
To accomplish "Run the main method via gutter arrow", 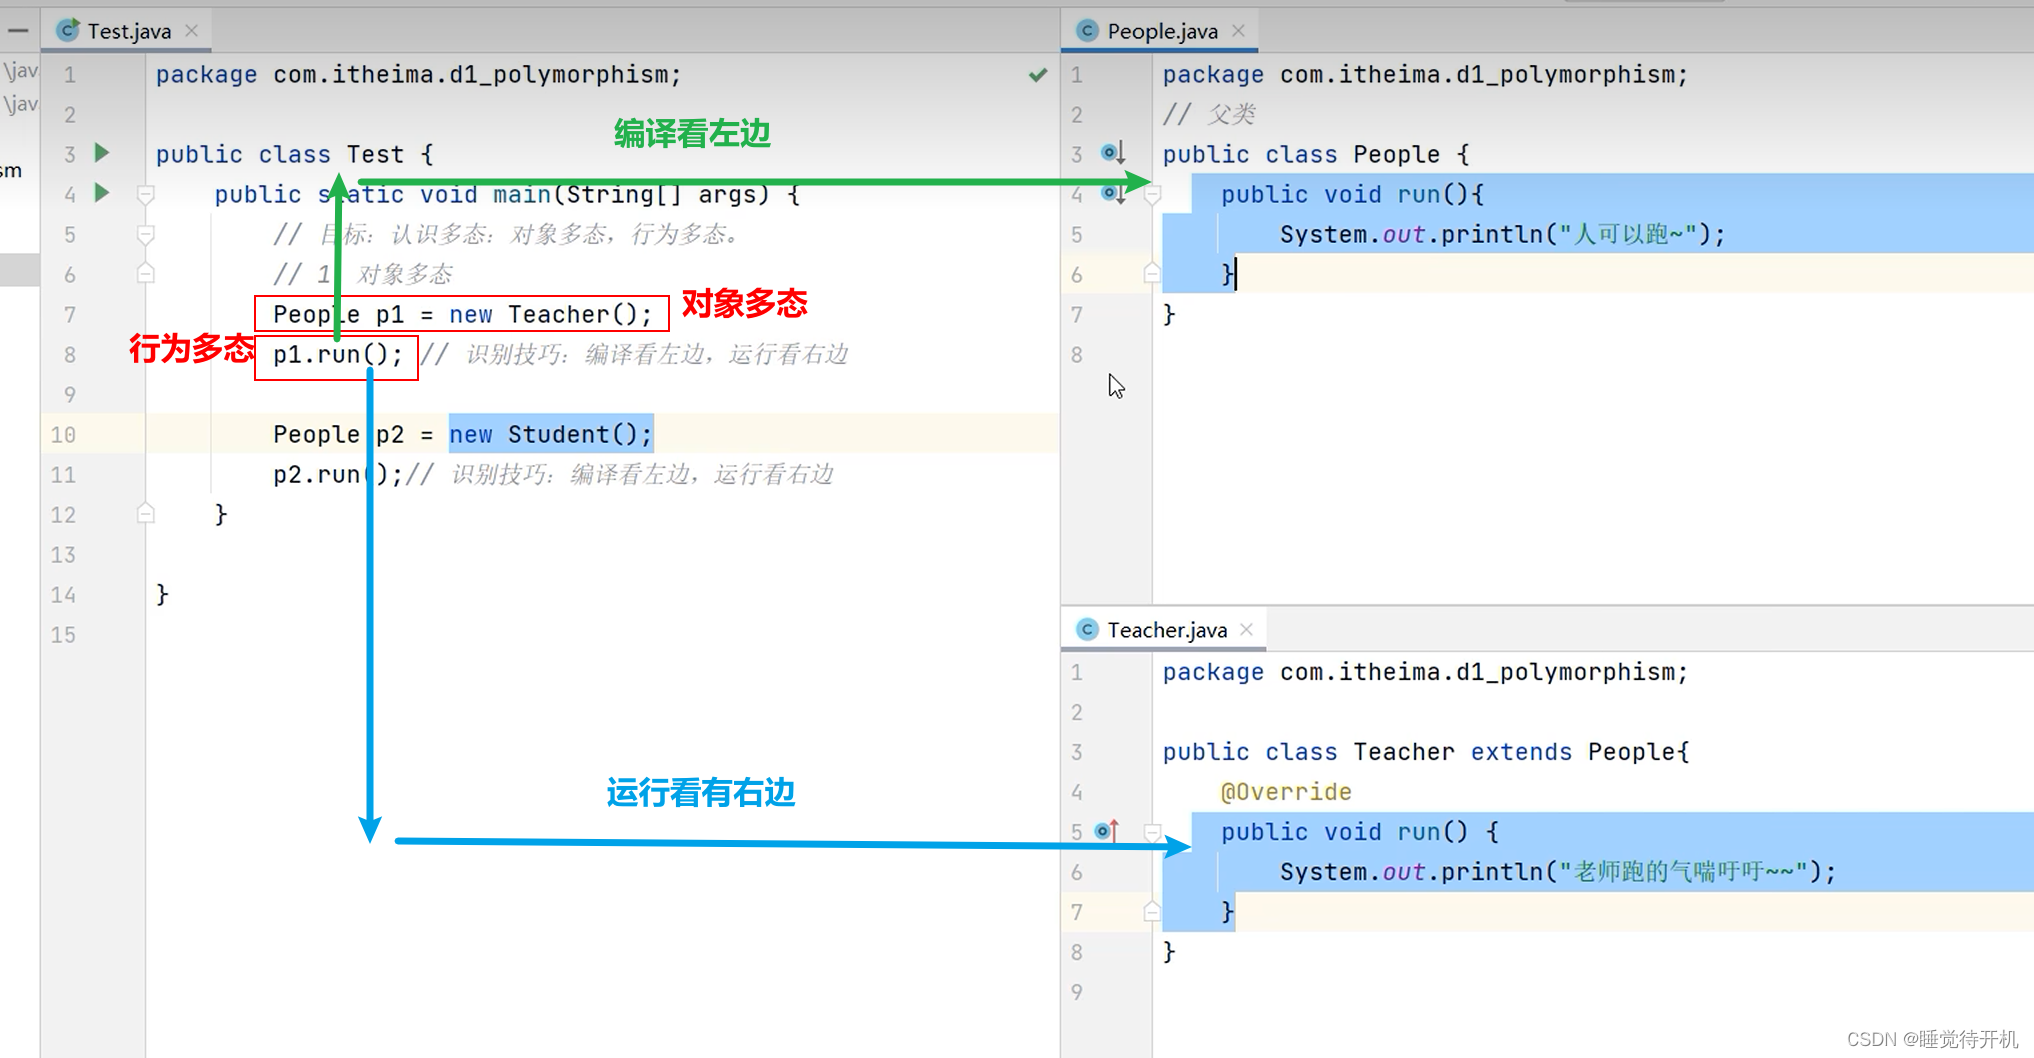I will [x=101, y=192].
